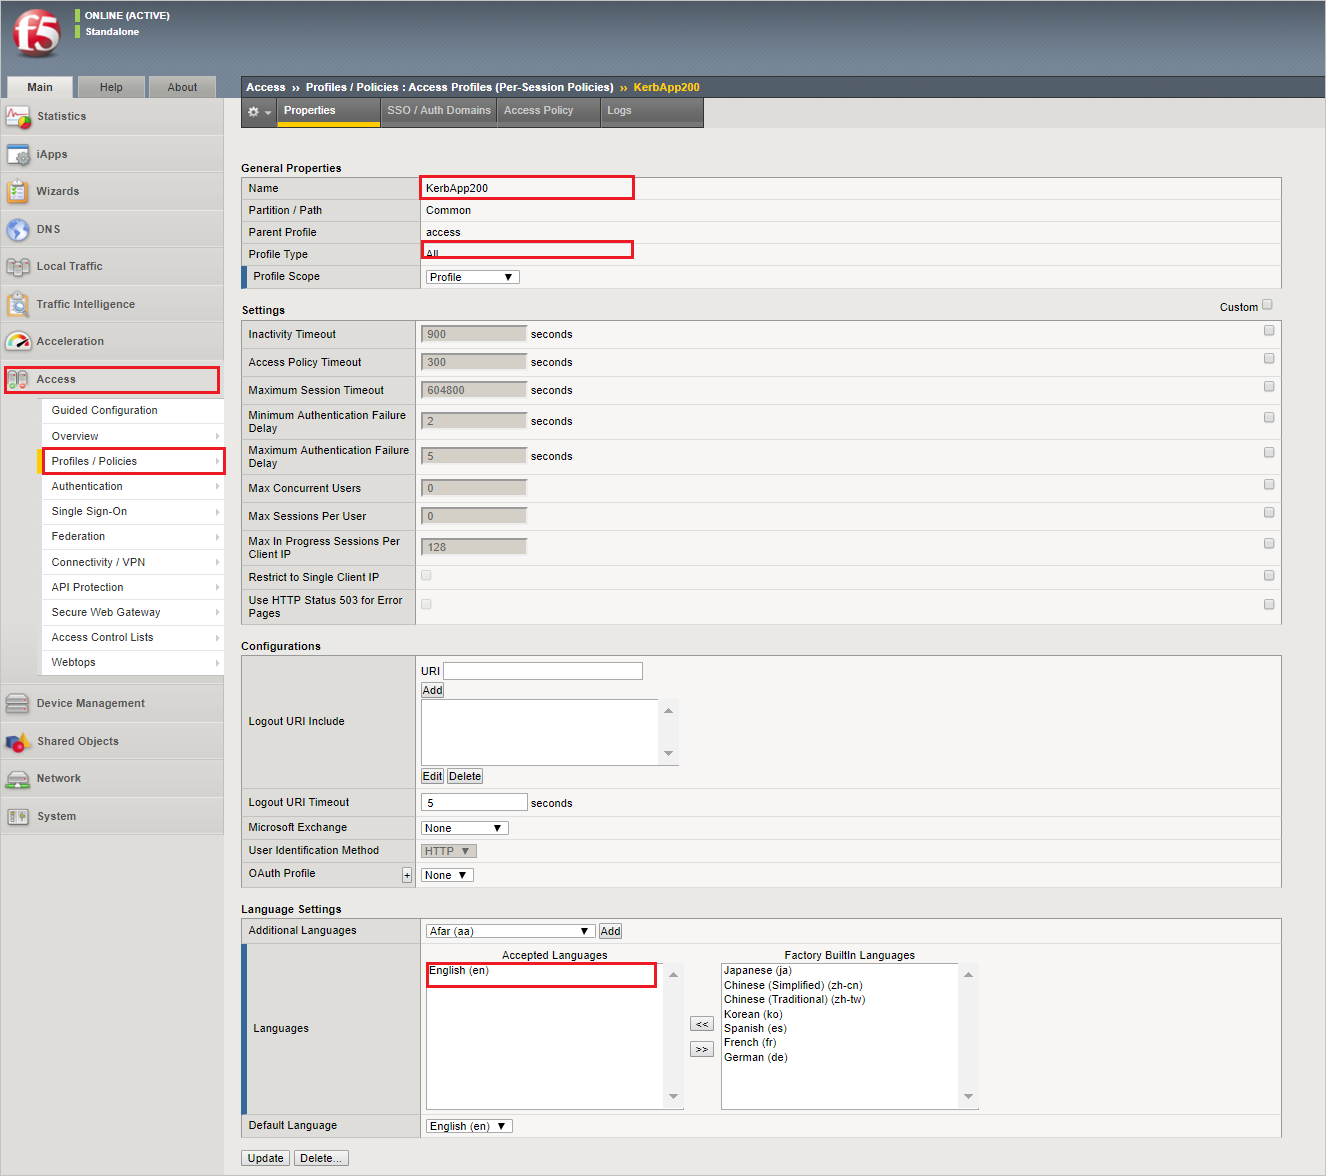Click the Edit button for Logout URI

(x=432, y=776)
